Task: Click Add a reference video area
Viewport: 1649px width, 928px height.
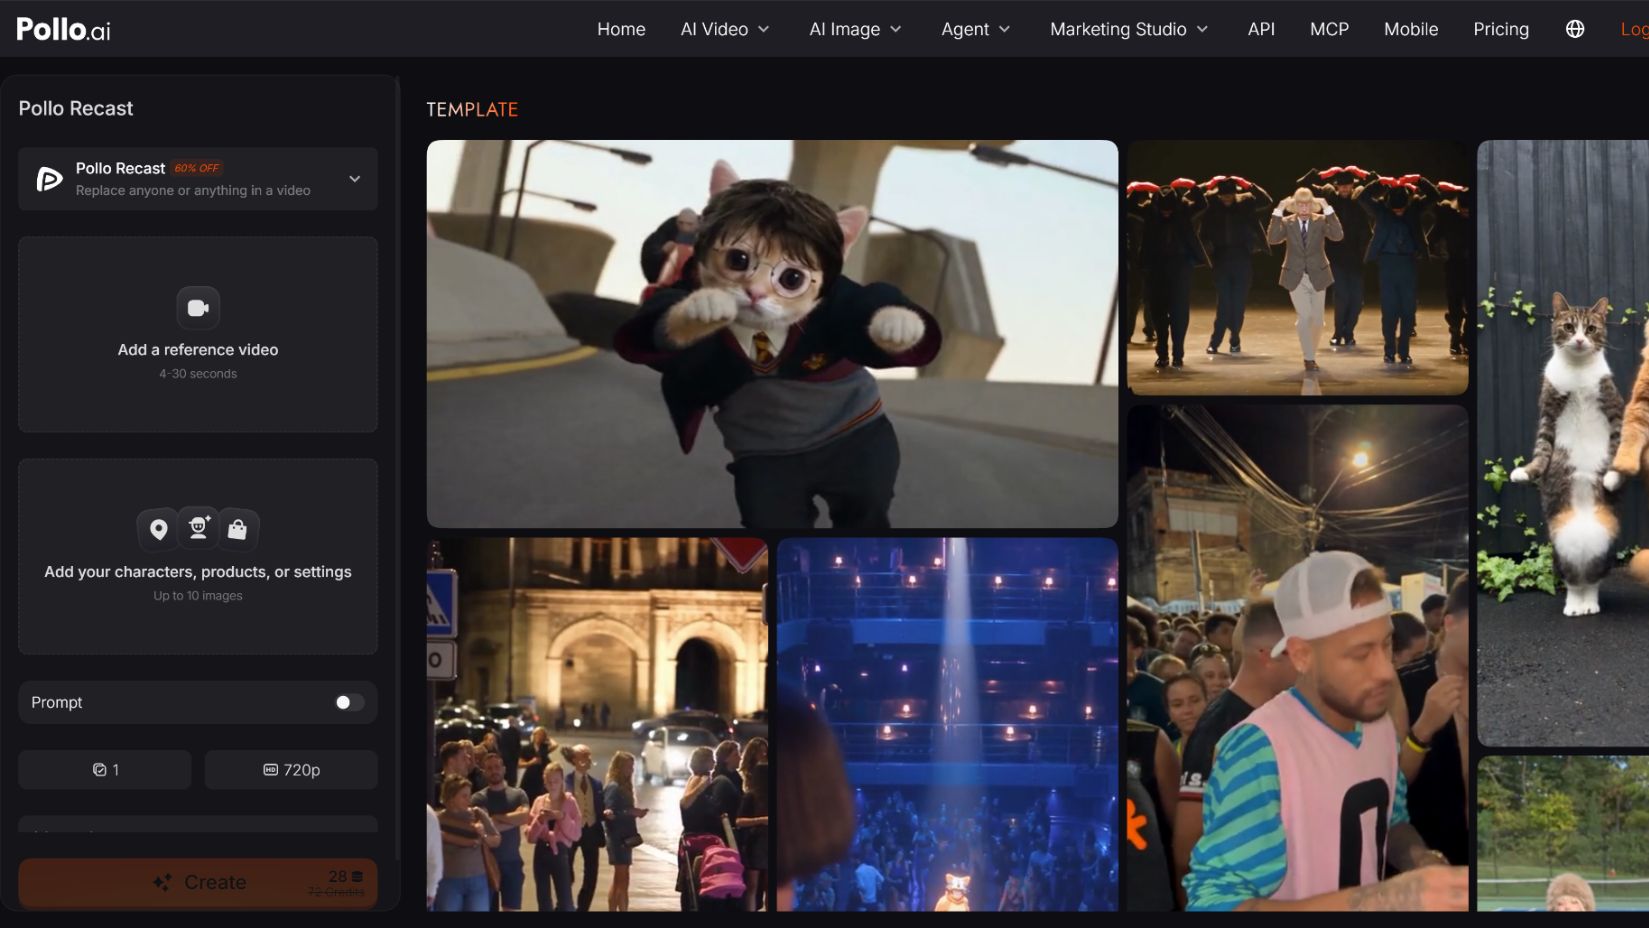Action: (198, 334)
